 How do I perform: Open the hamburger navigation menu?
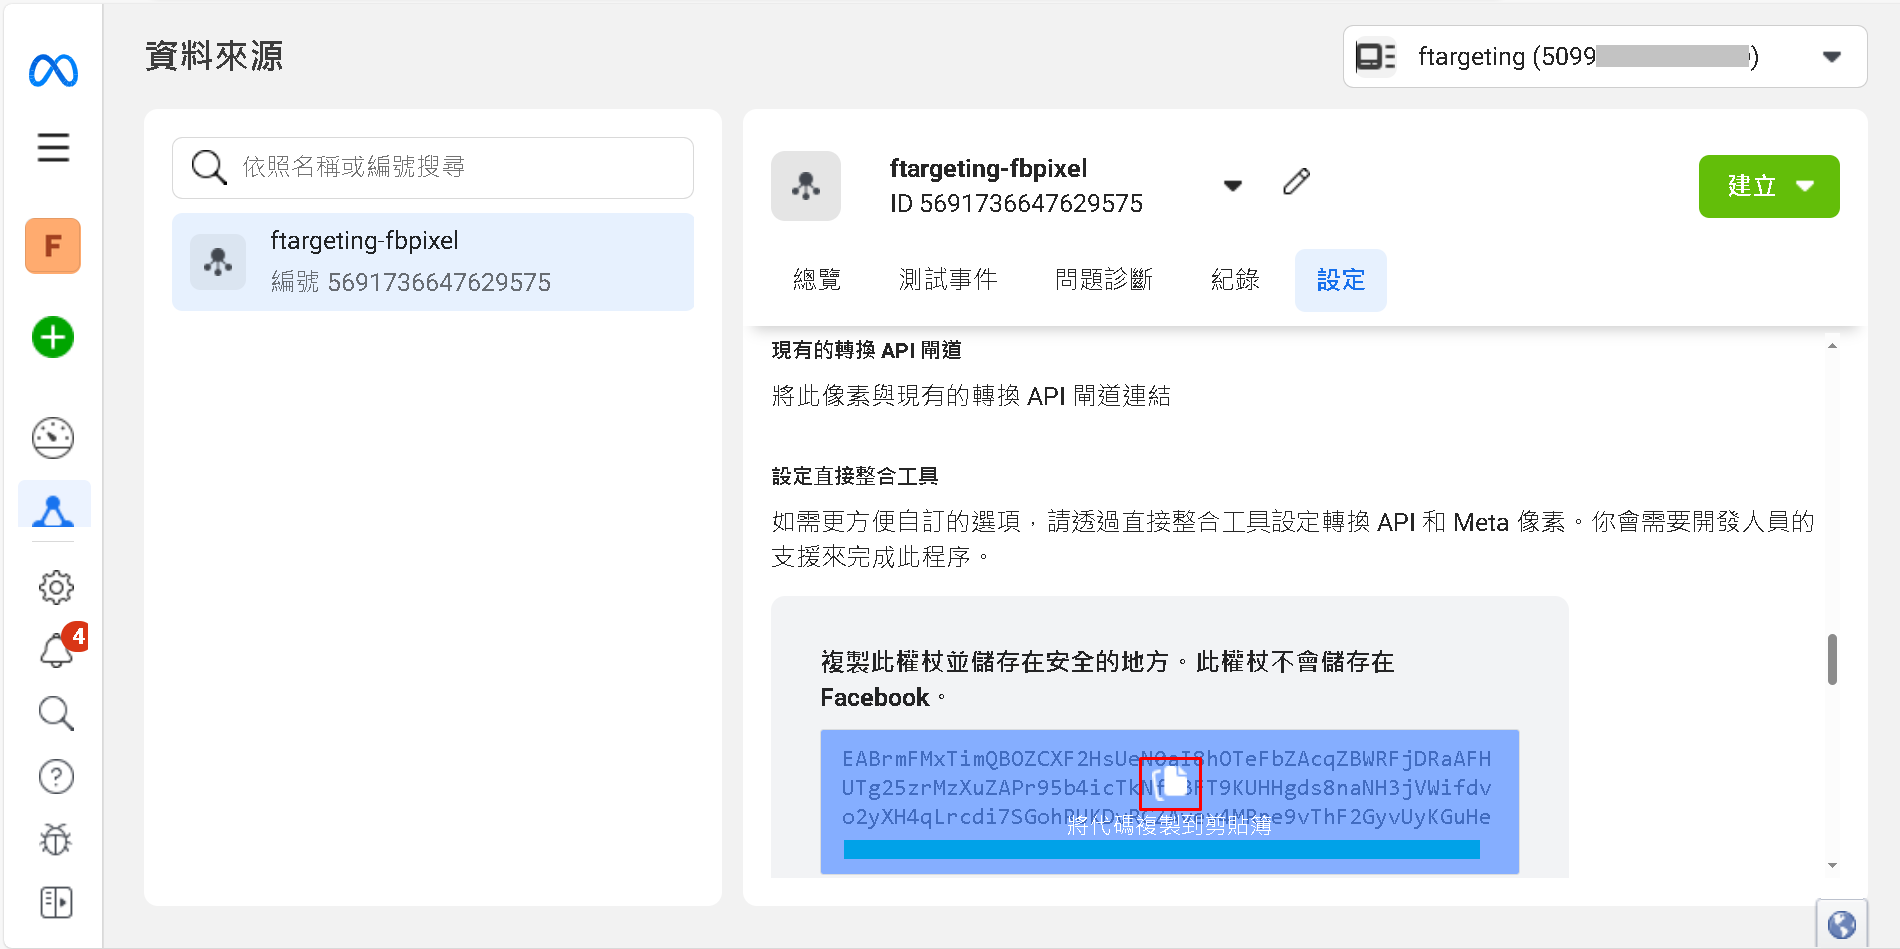pos(54,148)
